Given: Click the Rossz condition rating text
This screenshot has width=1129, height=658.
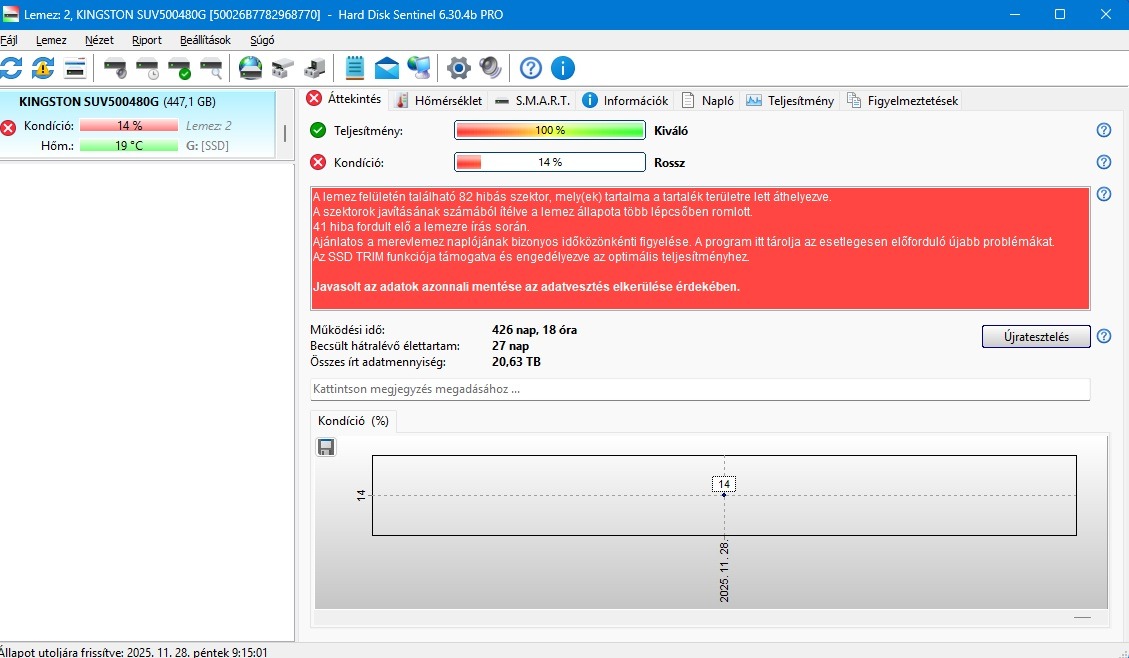Looking at the screenshot, I should coord(670,163).
